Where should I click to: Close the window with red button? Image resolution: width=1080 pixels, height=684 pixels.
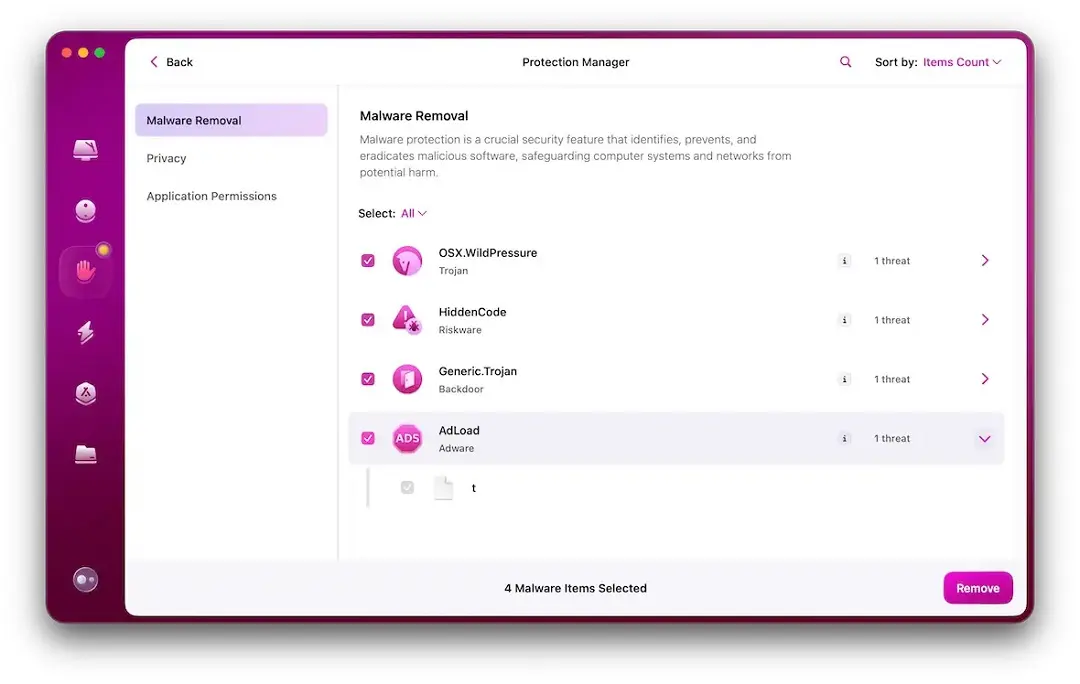click(x=67, y=53)
